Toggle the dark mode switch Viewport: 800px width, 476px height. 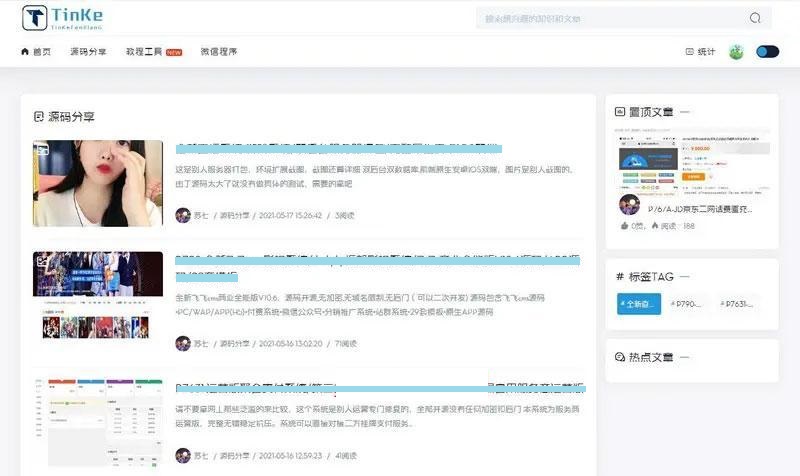[x=767, y=52]
